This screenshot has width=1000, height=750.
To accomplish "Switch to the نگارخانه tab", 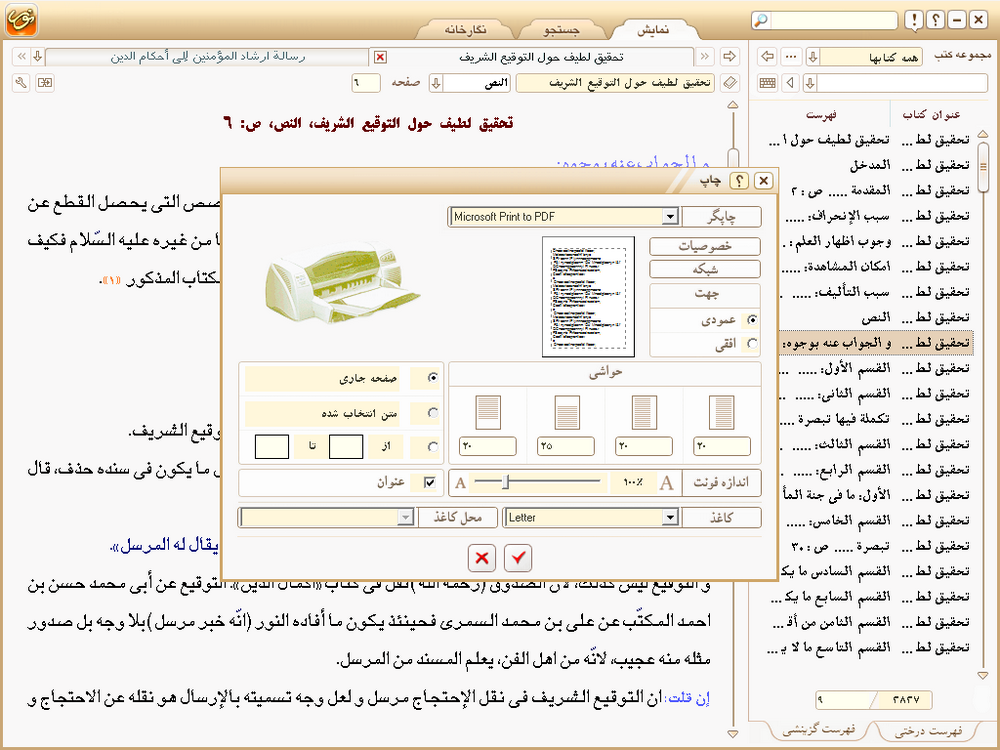I will (465, 30).
